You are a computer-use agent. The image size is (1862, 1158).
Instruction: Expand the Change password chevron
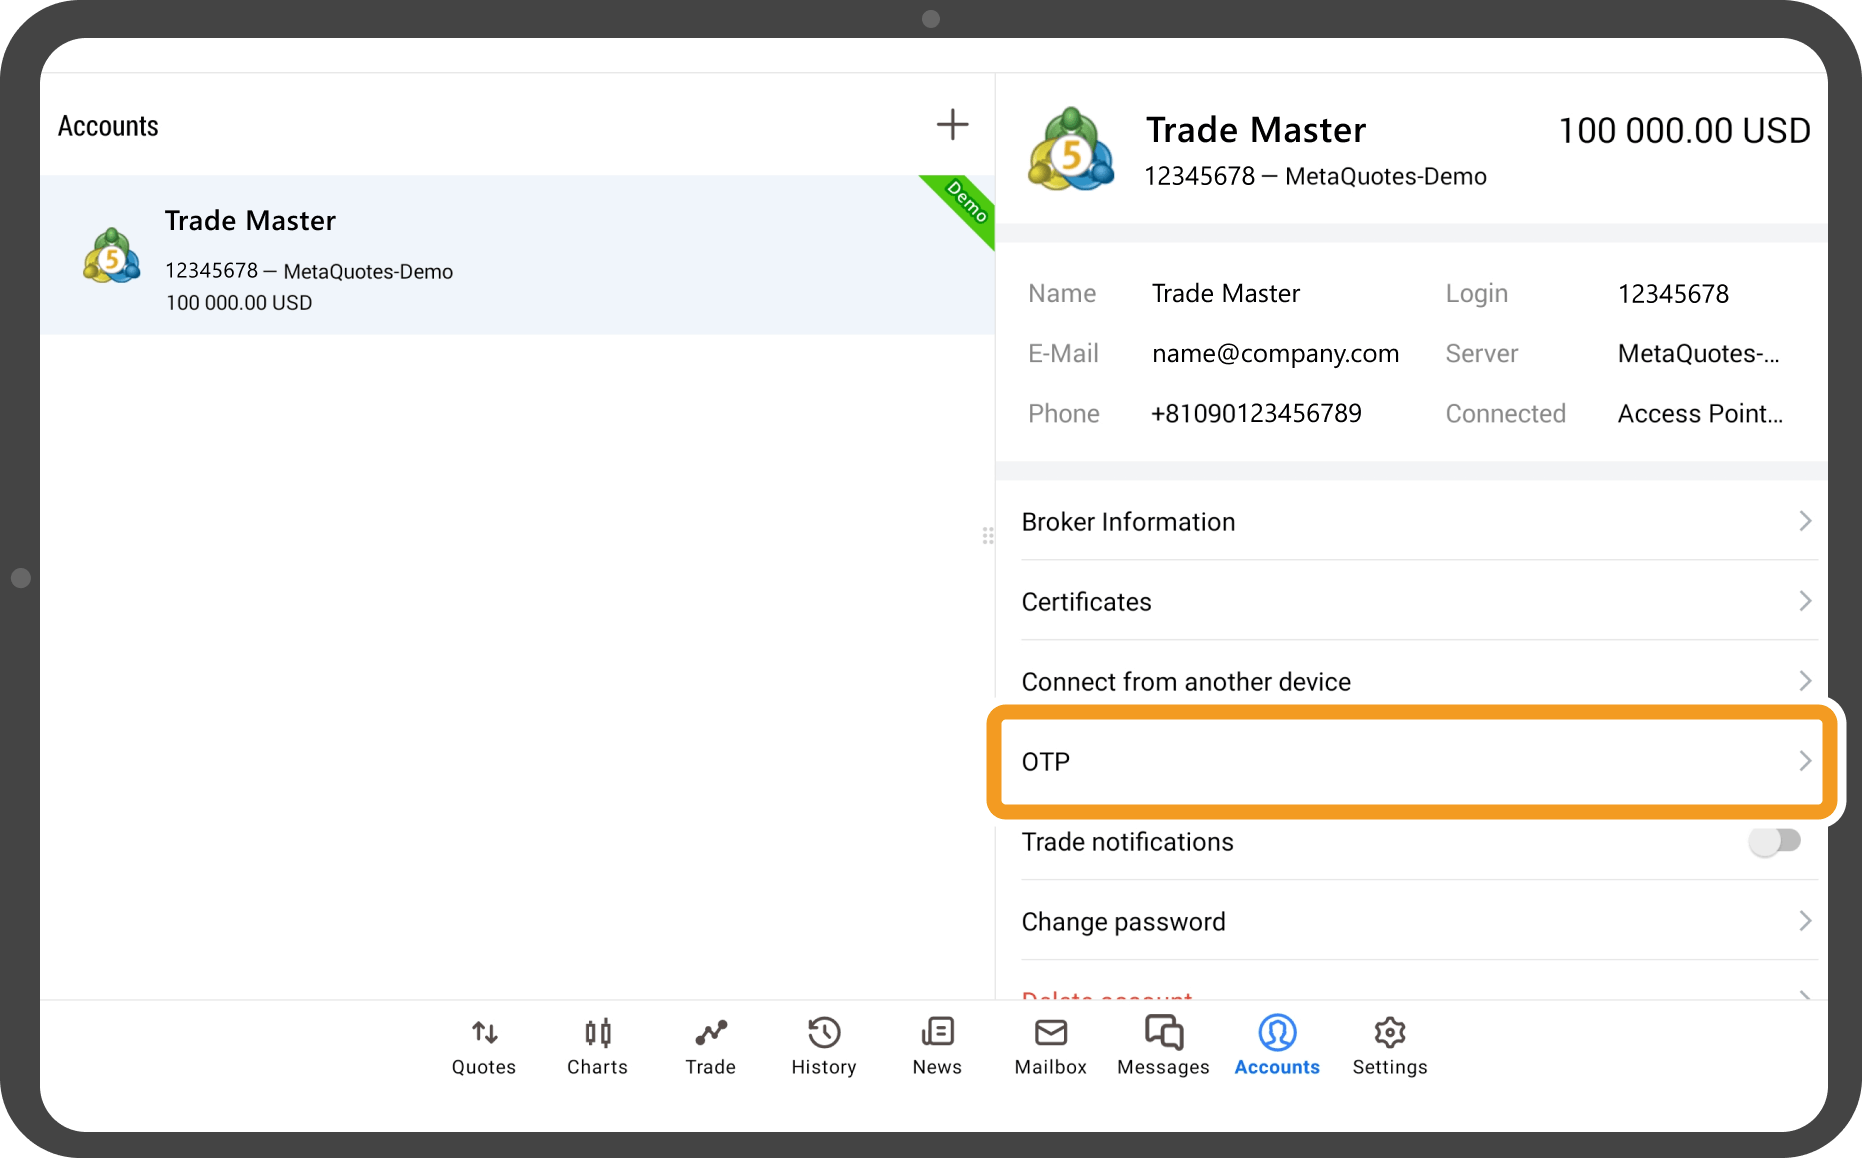point(1805,921)
